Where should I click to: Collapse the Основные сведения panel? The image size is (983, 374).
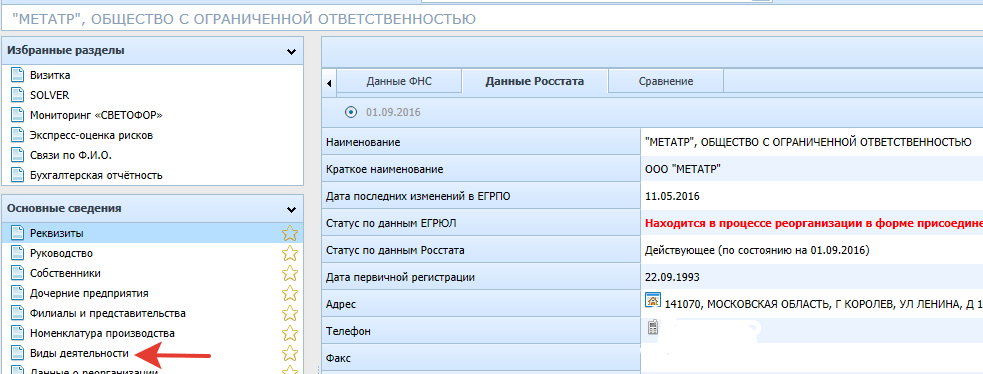point(291,209)
